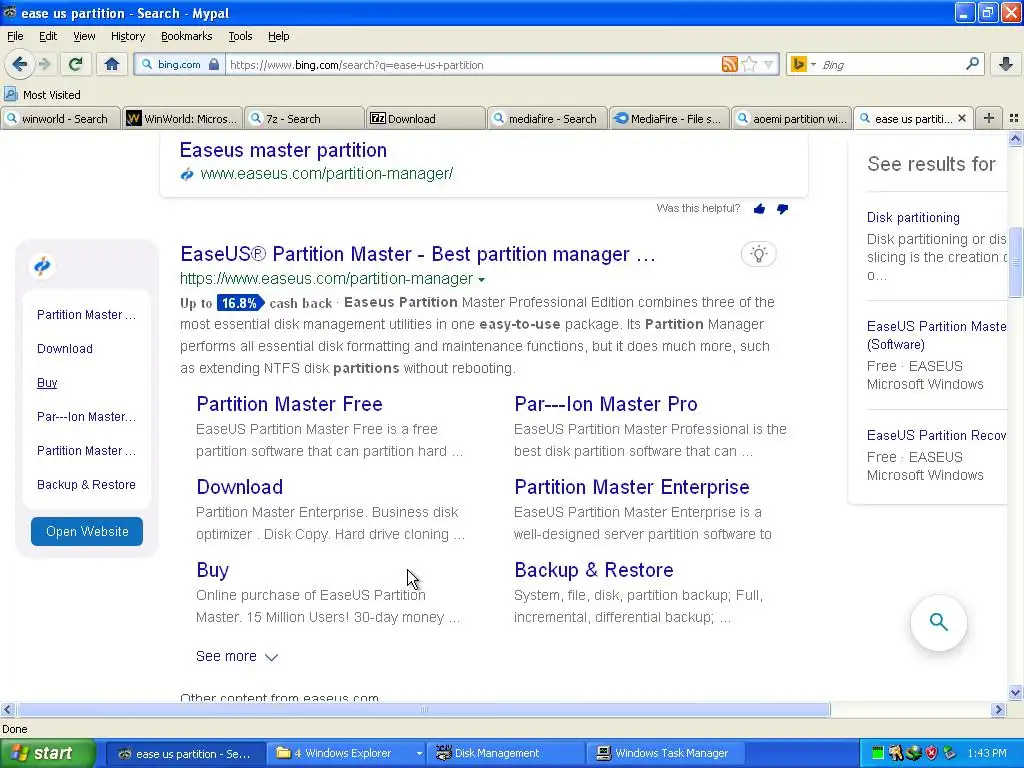
Task: Open the bookmark star dropdown arrow
Action: coord(769,65)
